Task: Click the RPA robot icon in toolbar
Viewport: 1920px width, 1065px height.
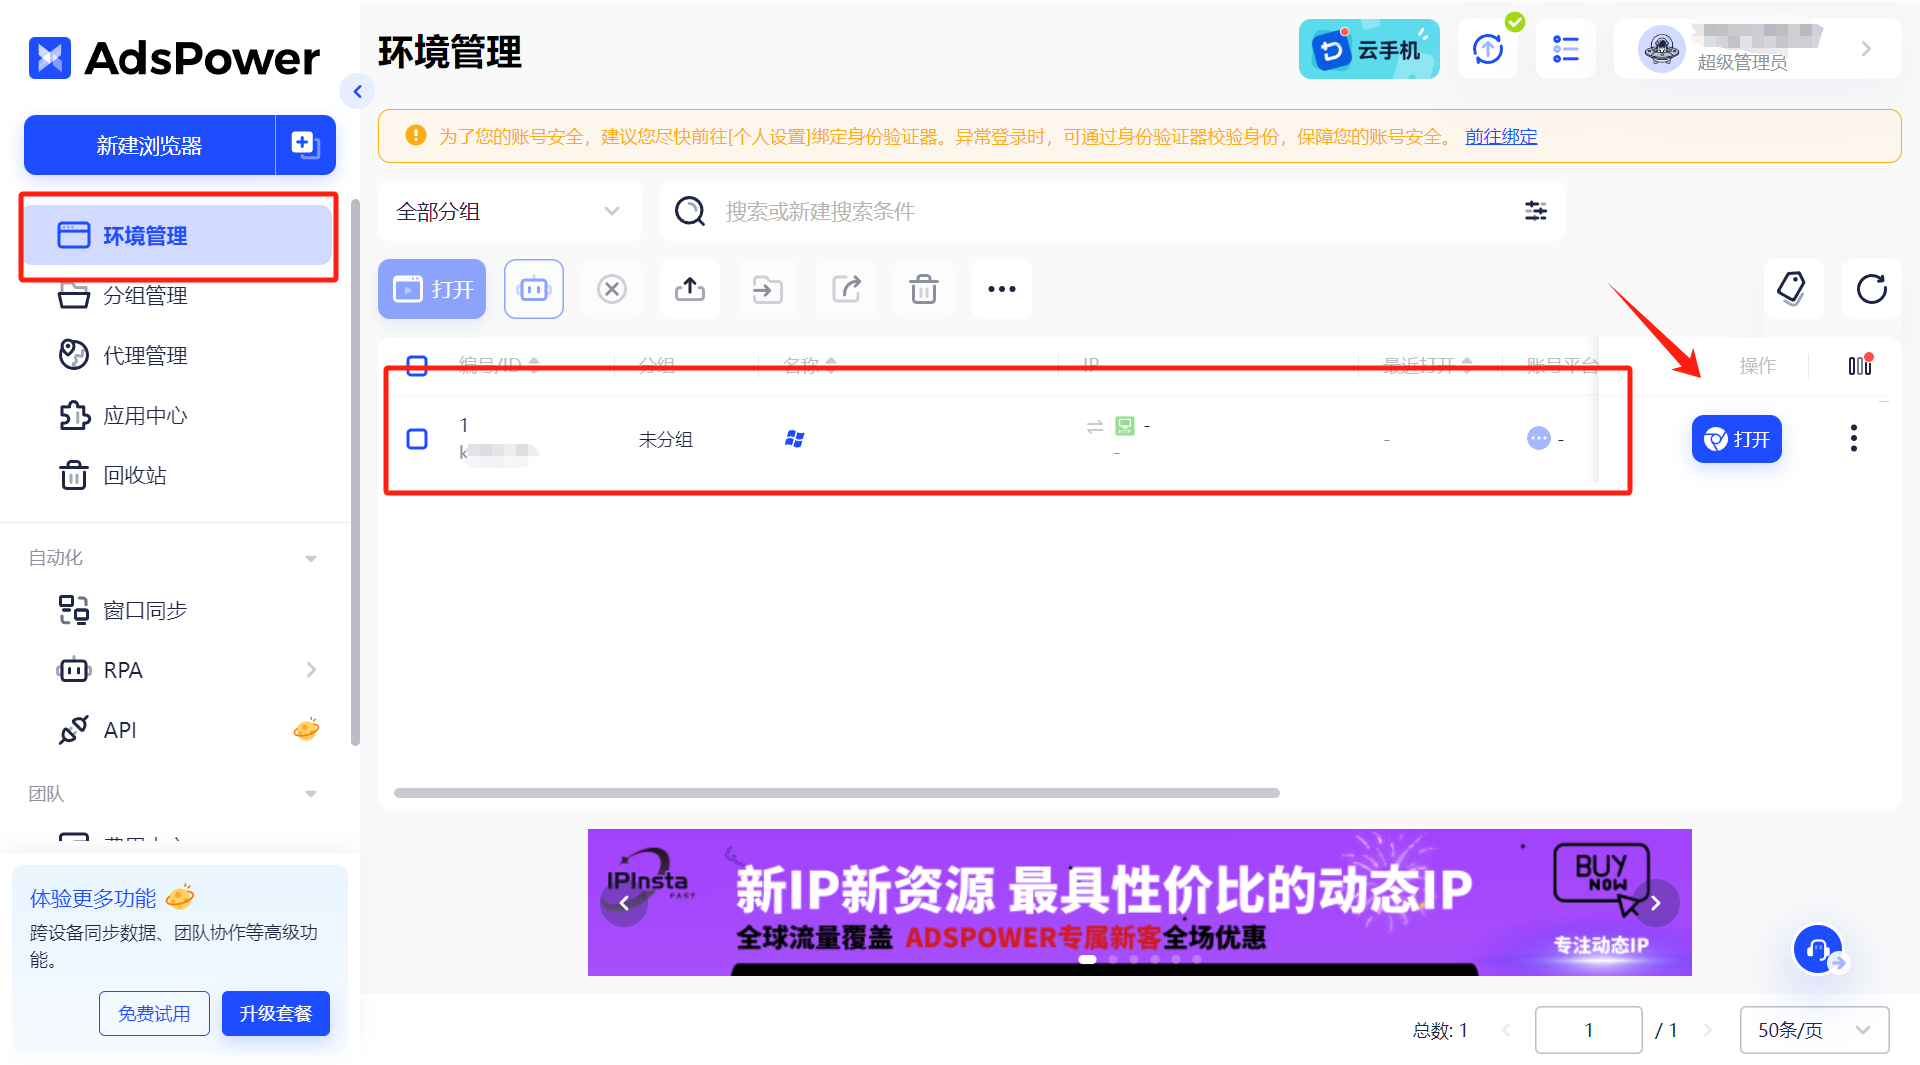Action: click(534, 290)
